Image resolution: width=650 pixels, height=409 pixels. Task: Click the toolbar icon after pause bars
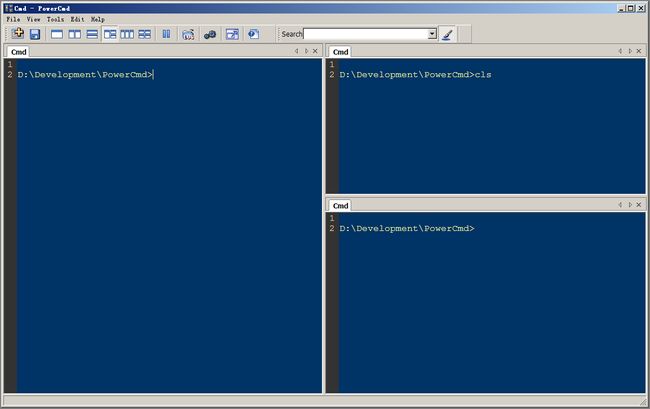(x=188, y=34)
